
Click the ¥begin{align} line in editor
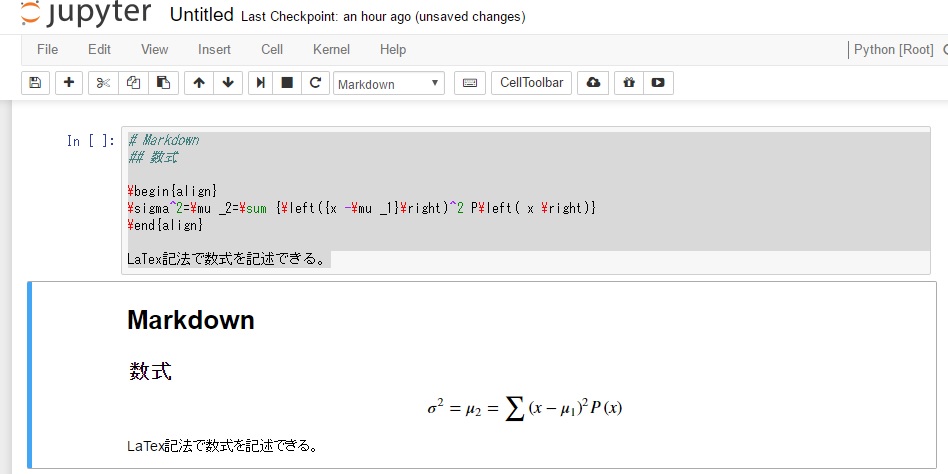pyautogui.click(x=172, y=191)
